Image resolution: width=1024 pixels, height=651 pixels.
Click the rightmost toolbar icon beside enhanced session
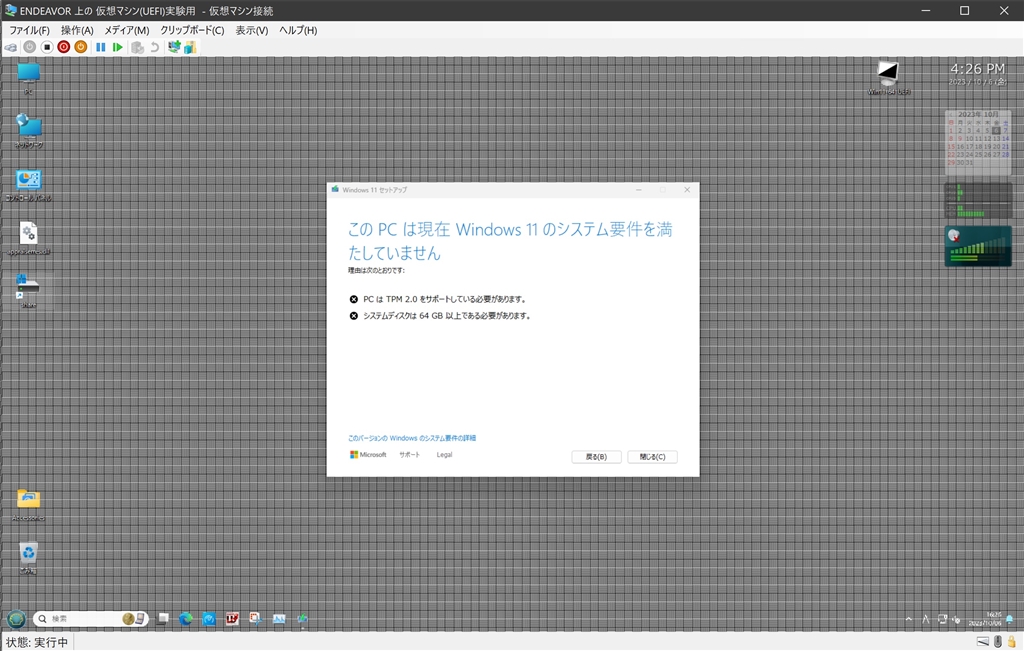coord(190,47)
